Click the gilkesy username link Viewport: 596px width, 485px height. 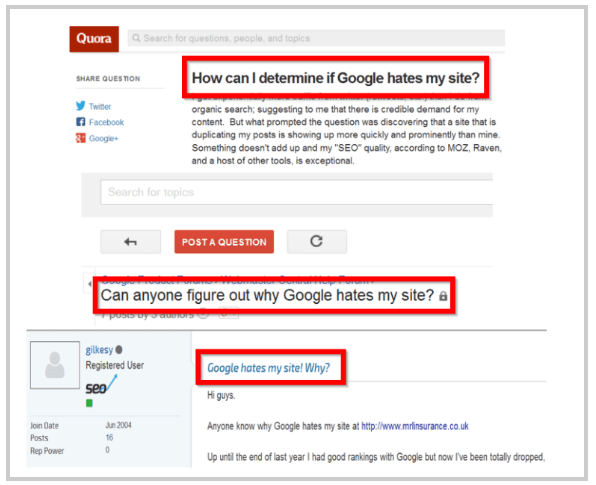[x=99, y=350]
